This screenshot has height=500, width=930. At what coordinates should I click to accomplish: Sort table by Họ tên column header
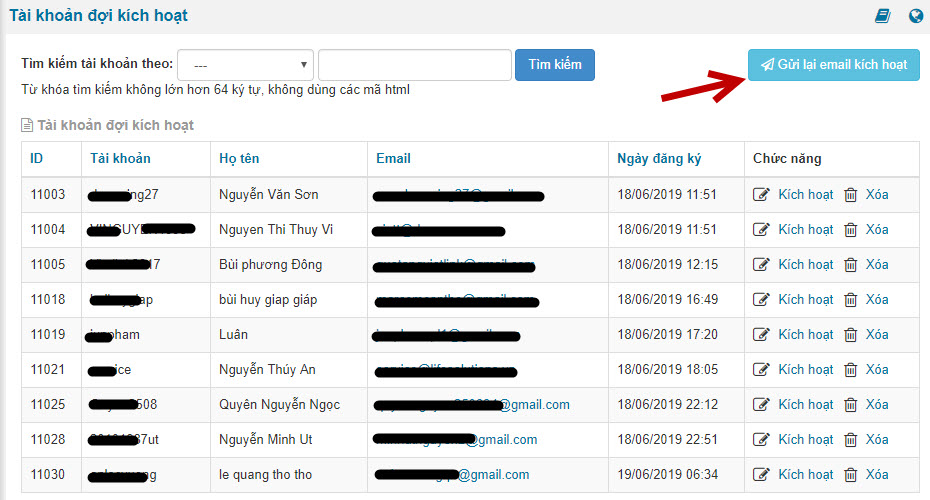tap(239, 158)
